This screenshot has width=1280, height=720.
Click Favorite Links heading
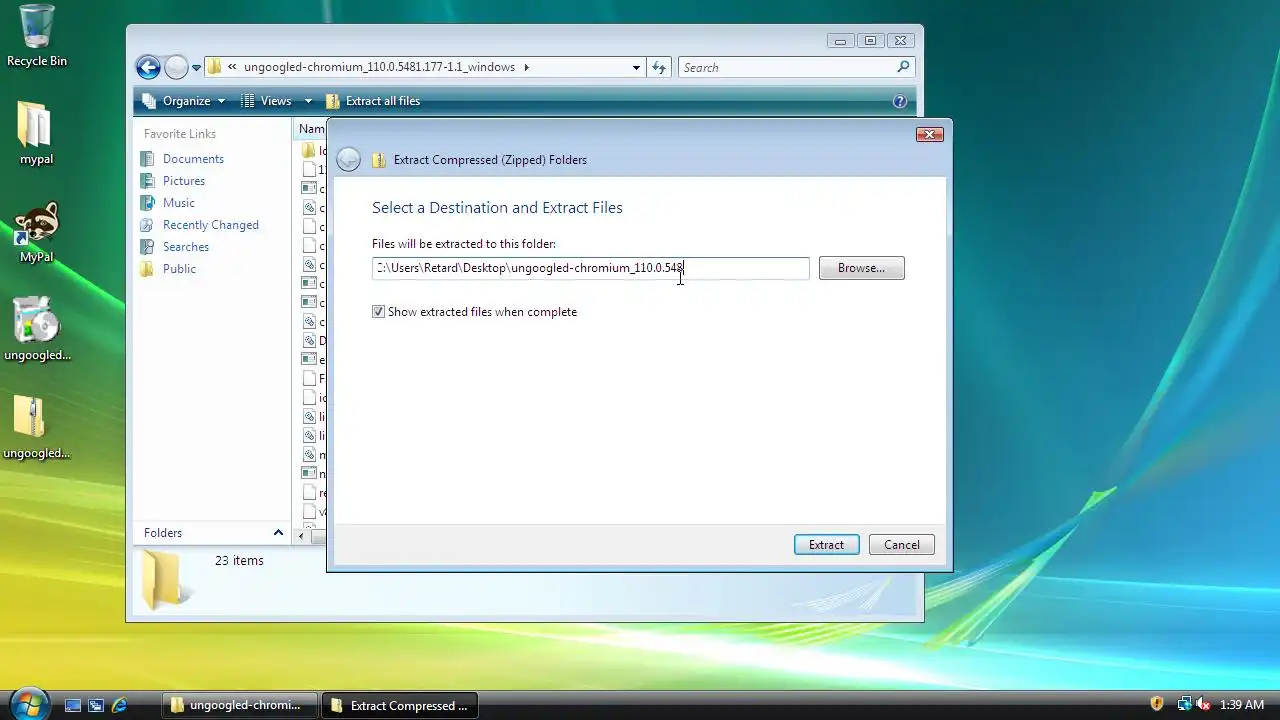click(x=179, y=134)
